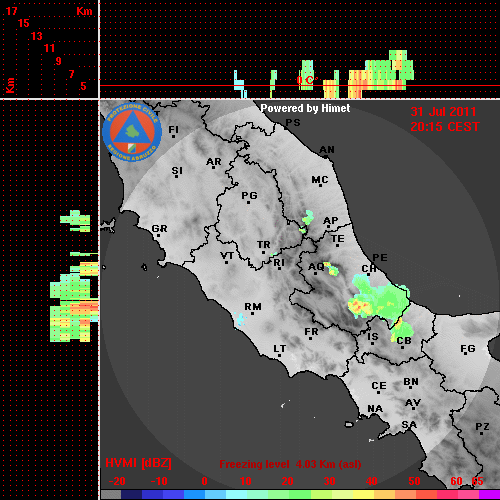Click the '17' km altitude label
Image resolution: width=500 pixels, height=500 pixels.
[x=11, y=11]
